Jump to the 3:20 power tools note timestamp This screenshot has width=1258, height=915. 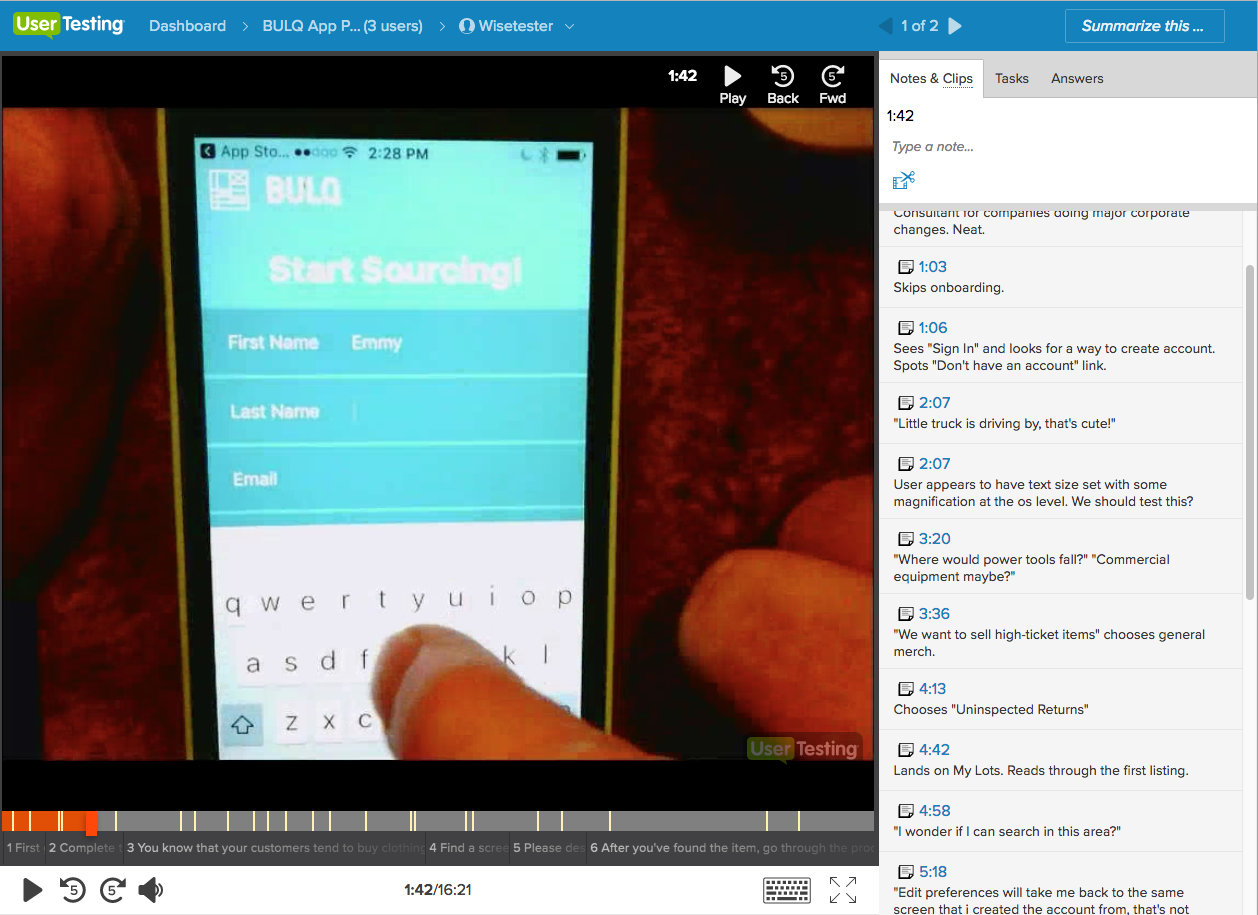click(x=934, y=539)
